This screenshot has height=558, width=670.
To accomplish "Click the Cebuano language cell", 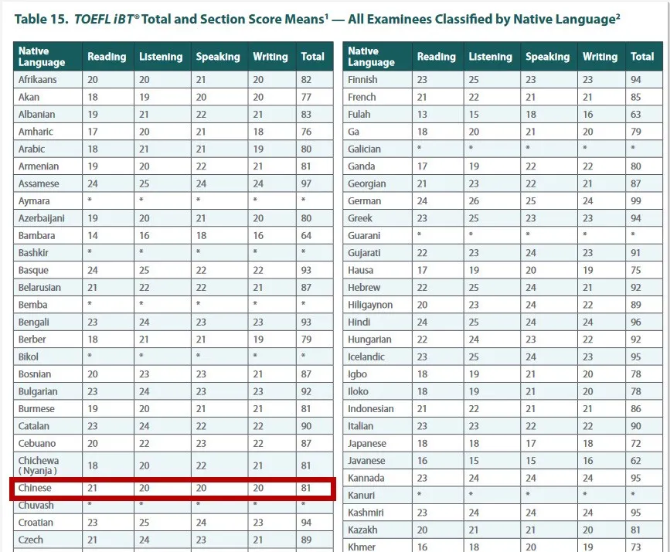I will click(48, 443).
